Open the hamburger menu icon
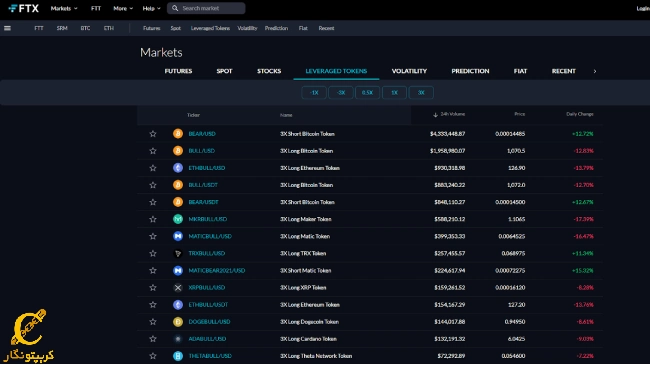Screen dimensions: 650x365 (x=7, y=28)
